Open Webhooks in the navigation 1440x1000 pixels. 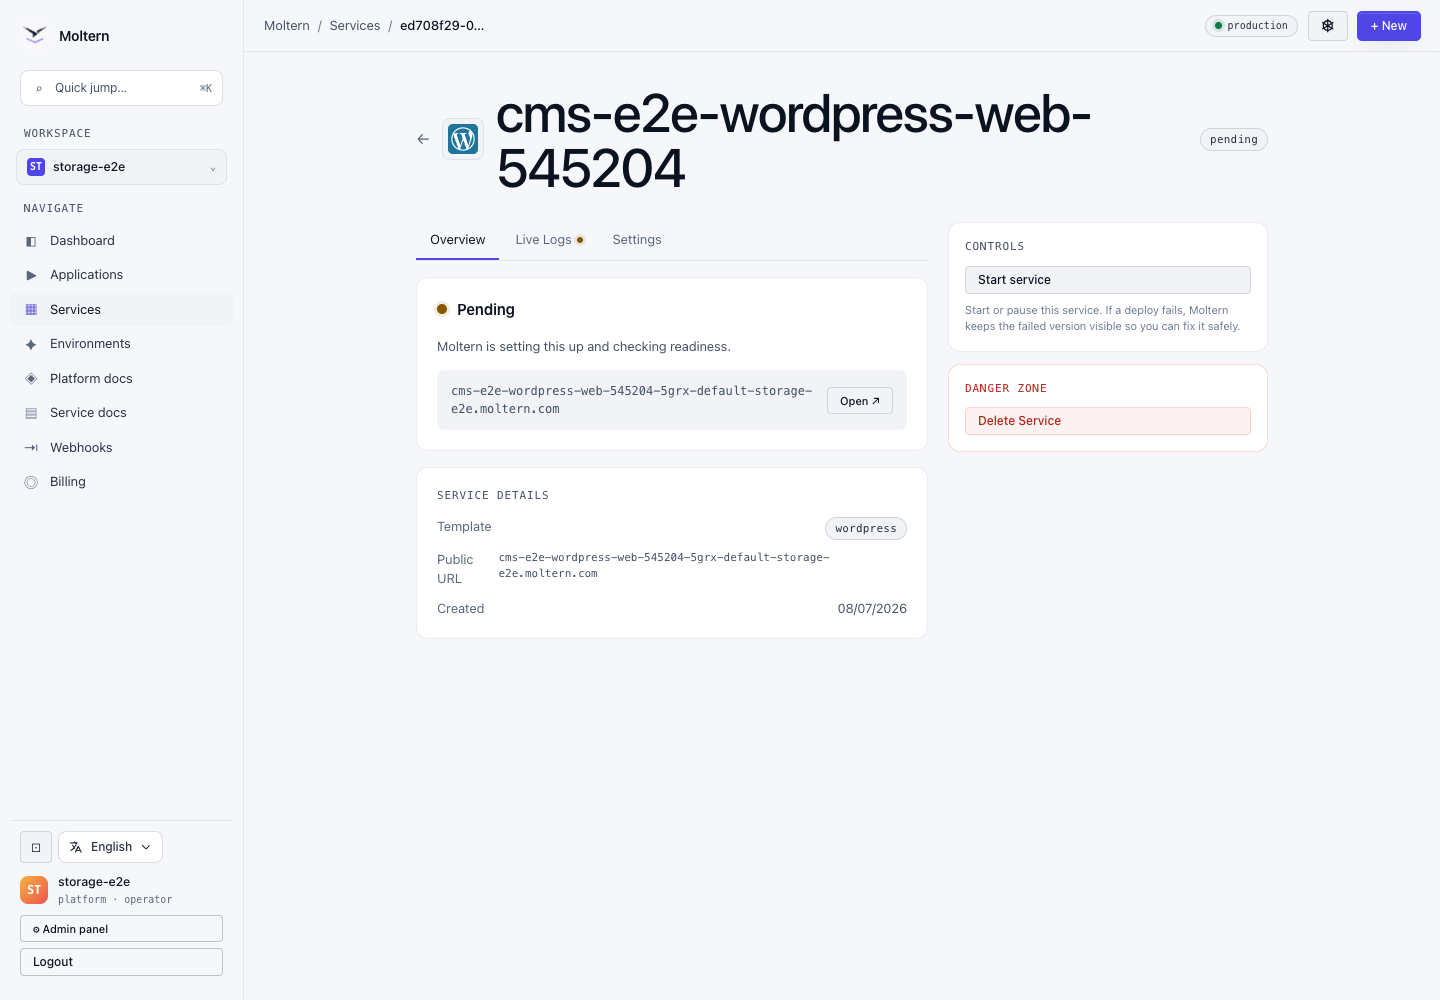(121, 448)
